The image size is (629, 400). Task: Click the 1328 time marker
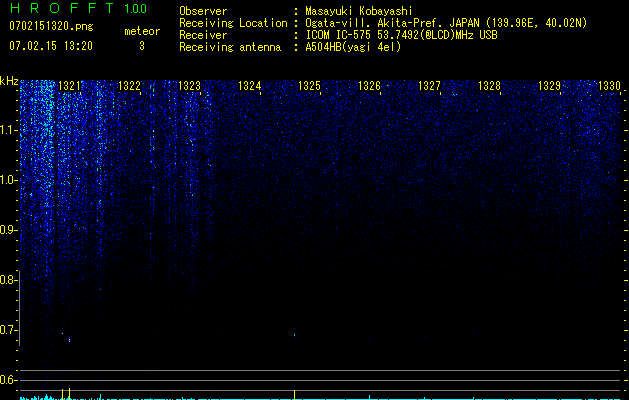click(x=489, y=86)
